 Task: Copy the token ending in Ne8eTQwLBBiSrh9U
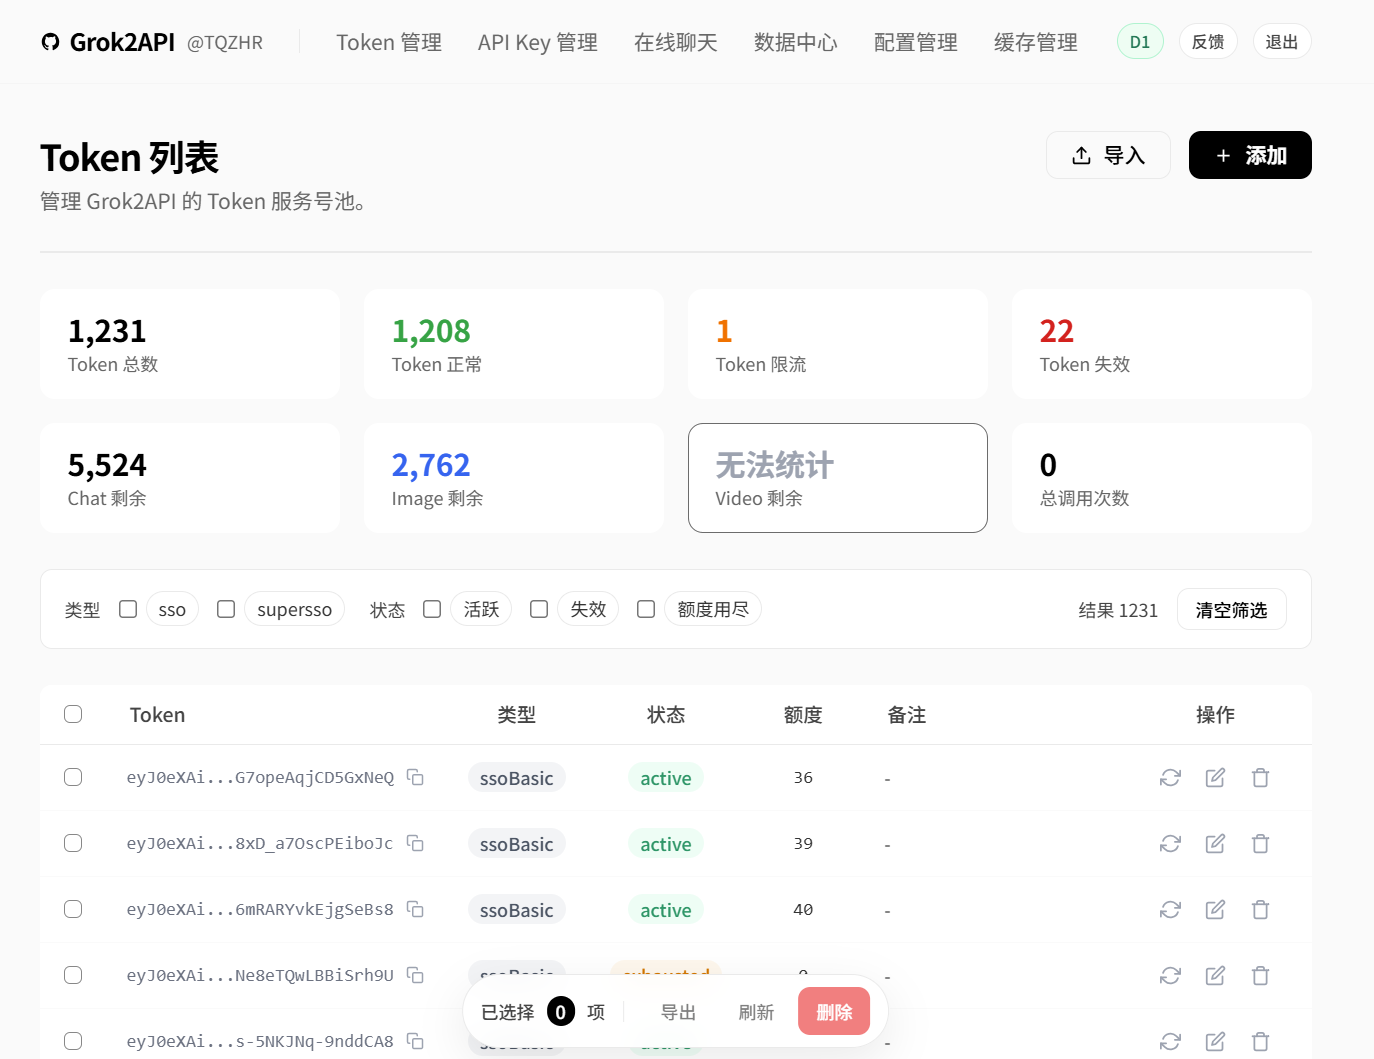(415, 975)
